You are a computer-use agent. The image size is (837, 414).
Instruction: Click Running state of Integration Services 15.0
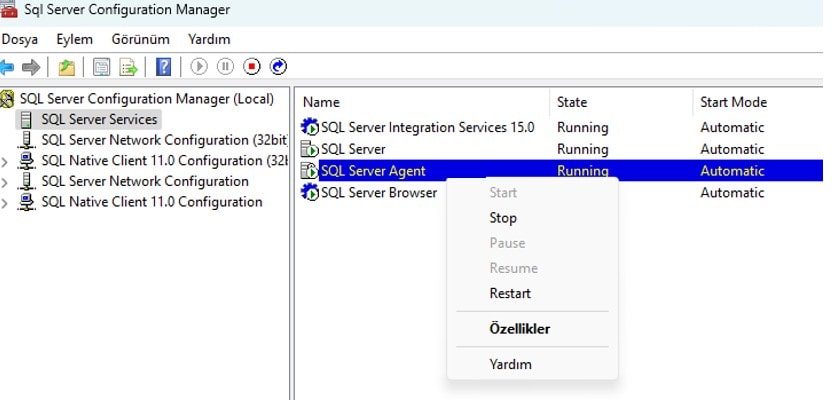click(582, 128)
